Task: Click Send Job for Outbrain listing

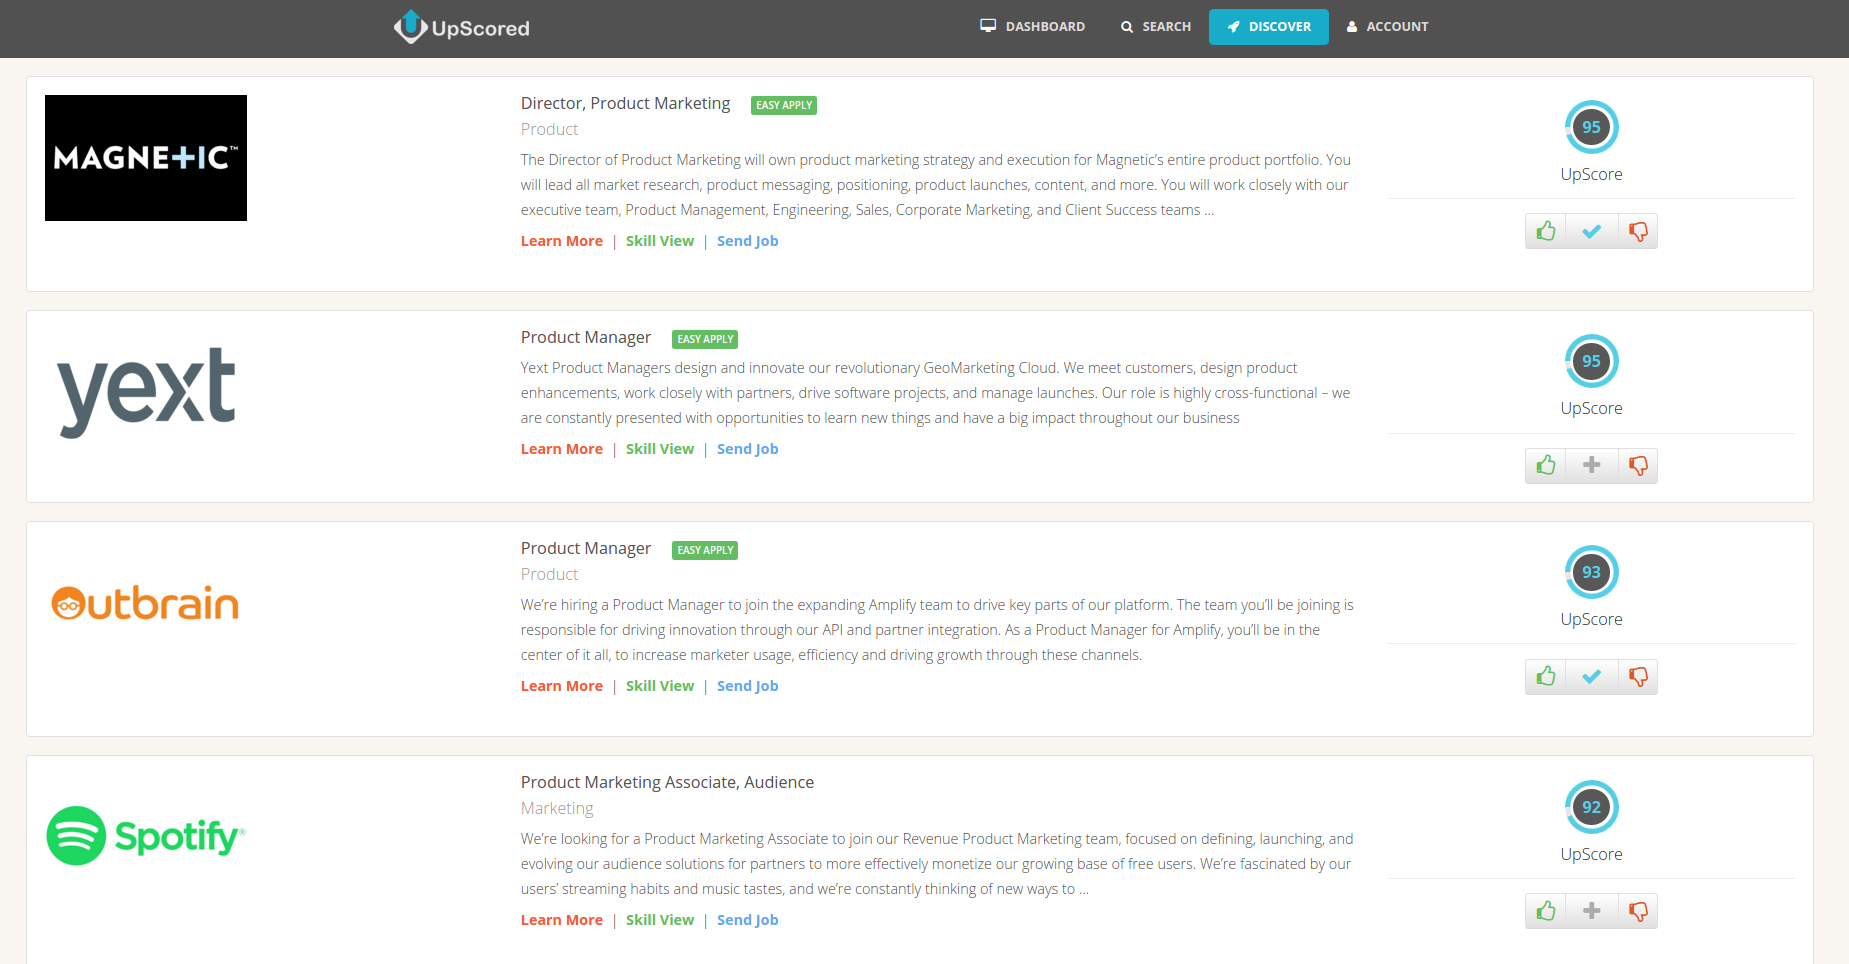Action: (x=747, y=686)
